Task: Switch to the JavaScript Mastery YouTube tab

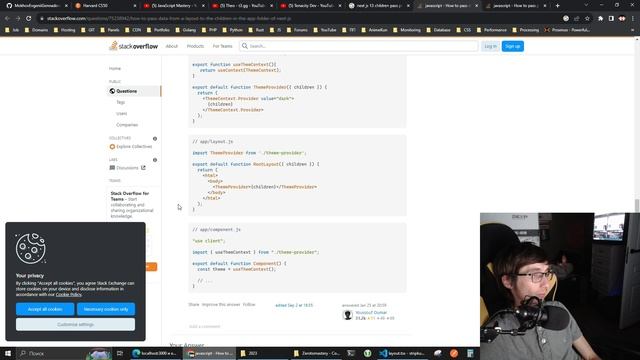Action: pyautogui.click(x=173, y=6)
